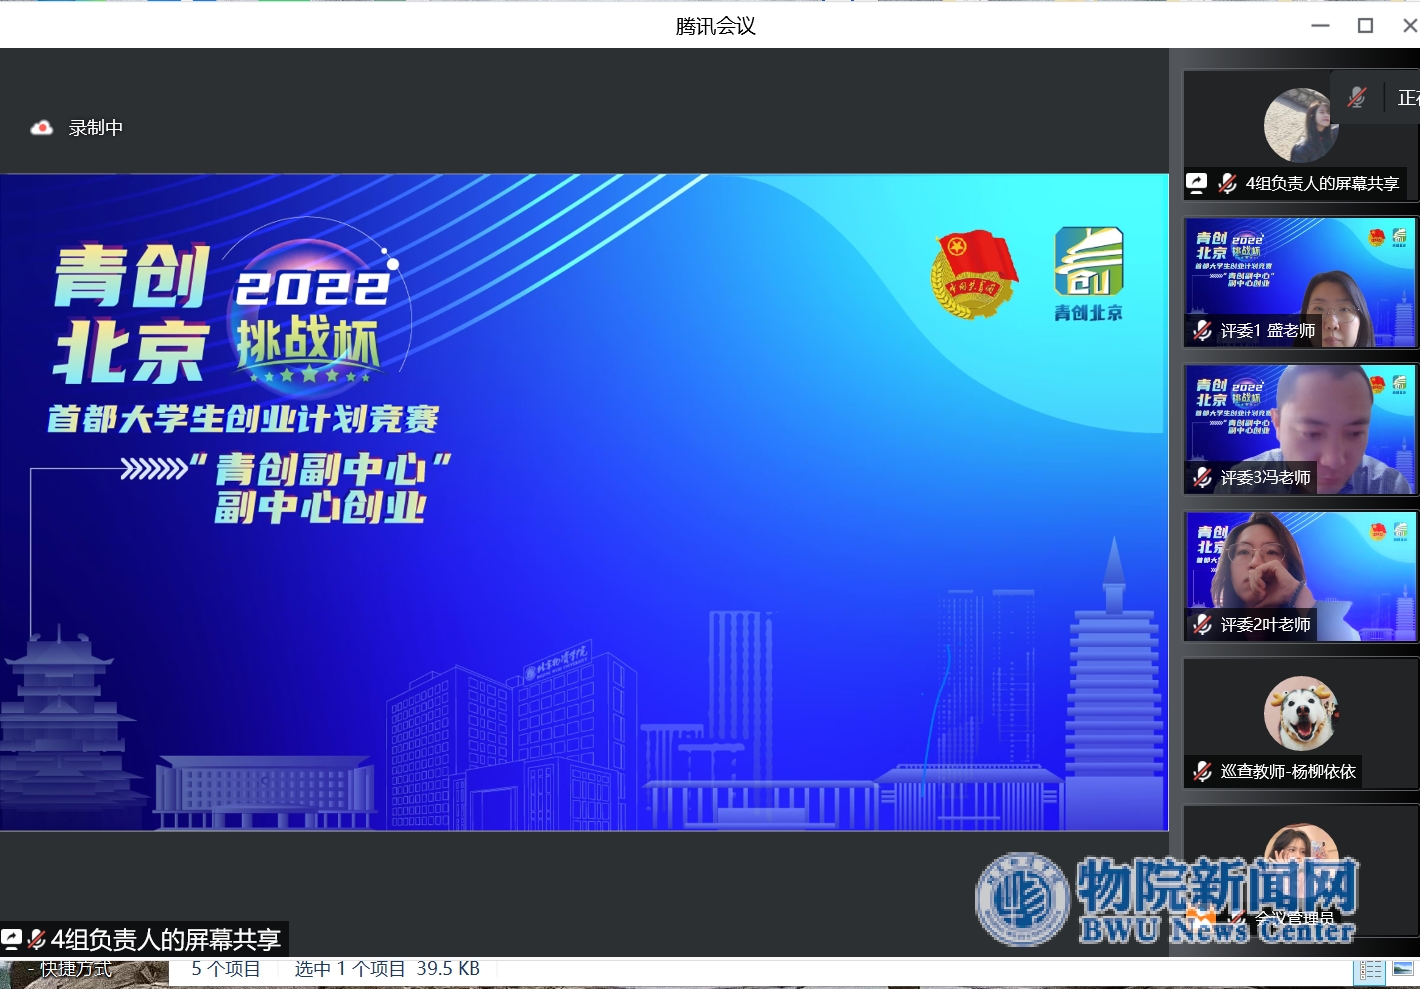
Task: Click screen share icon on 4组负责人 tile
Action: coord(1197,183)
